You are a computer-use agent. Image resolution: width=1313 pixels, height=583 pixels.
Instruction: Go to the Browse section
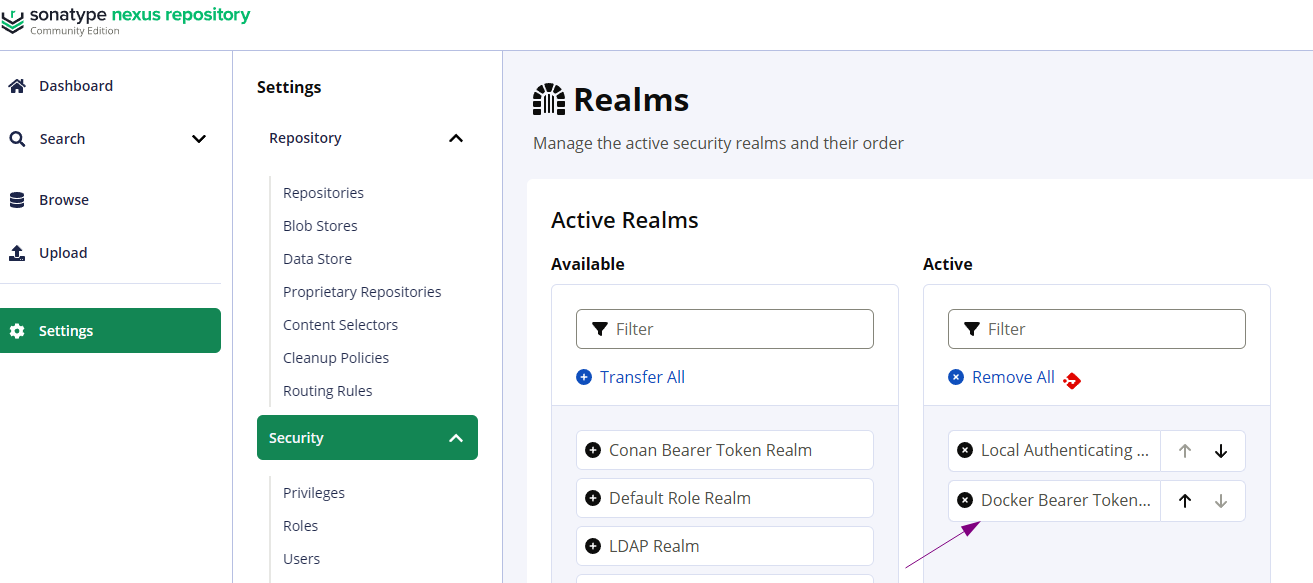(x=63, y=200)
